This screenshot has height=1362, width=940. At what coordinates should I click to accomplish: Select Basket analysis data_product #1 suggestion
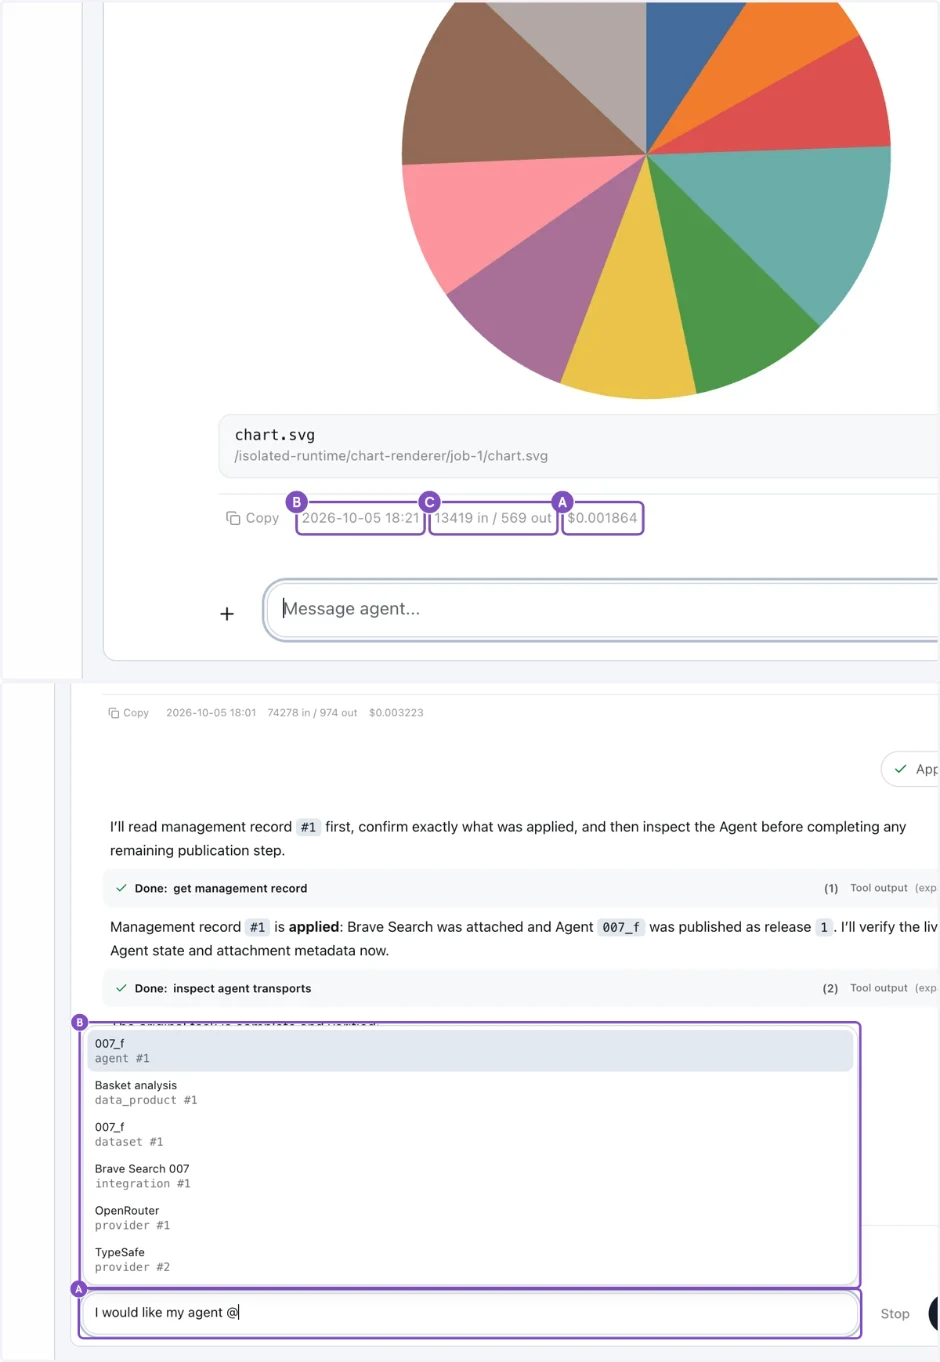[470, 1093]
